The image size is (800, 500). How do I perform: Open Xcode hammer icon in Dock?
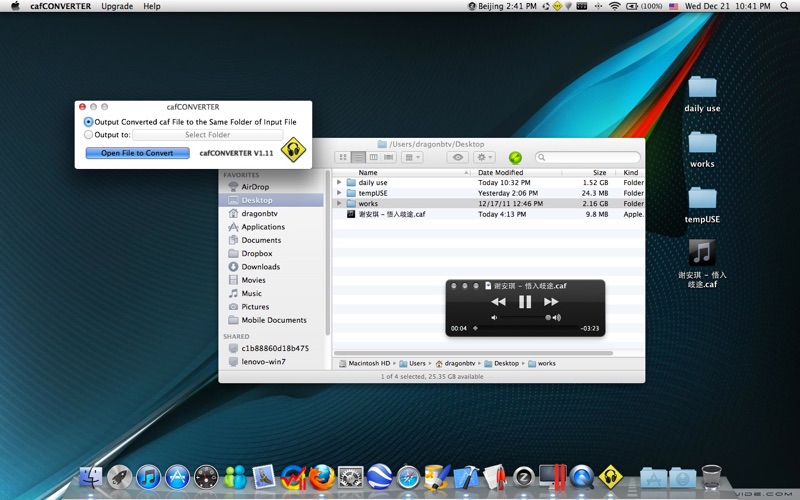(466, 478)
